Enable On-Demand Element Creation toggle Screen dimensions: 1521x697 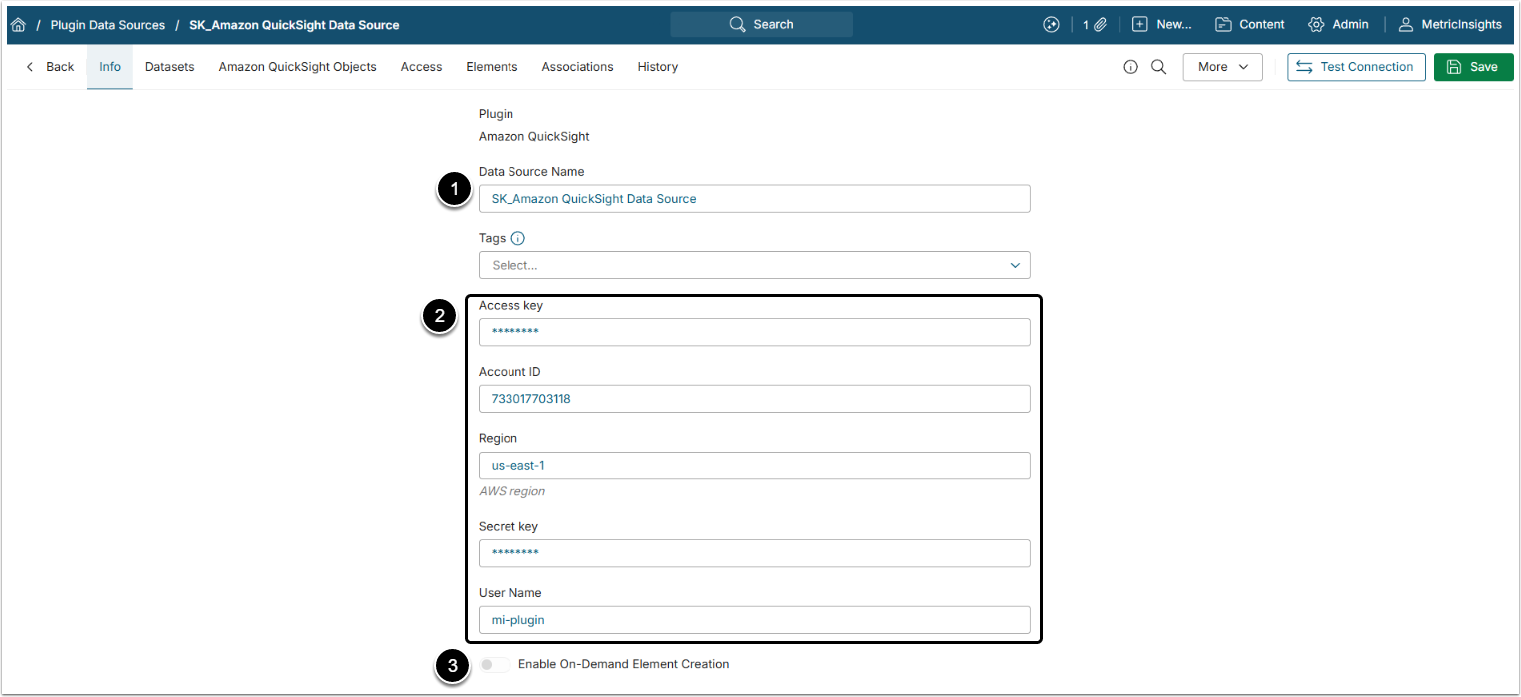494,665
